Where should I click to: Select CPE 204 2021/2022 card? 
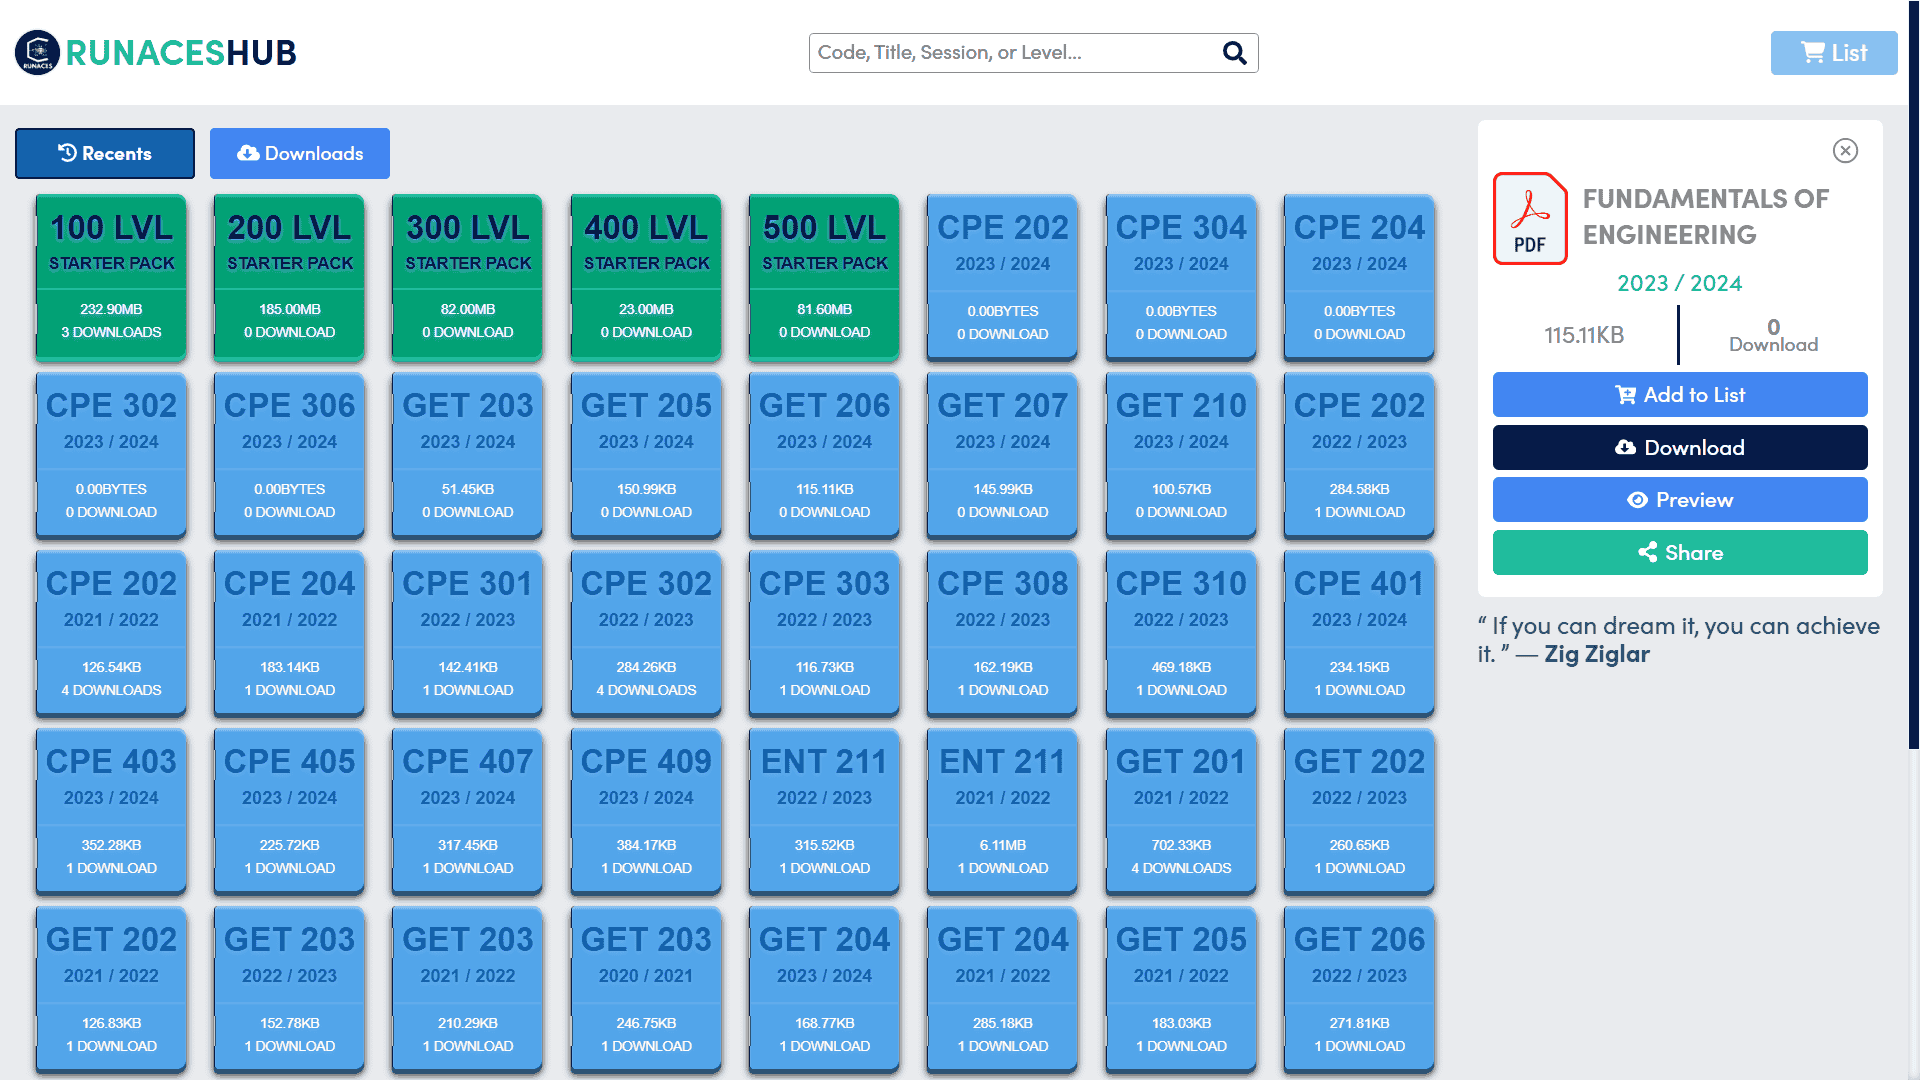(x=289, y=633)
